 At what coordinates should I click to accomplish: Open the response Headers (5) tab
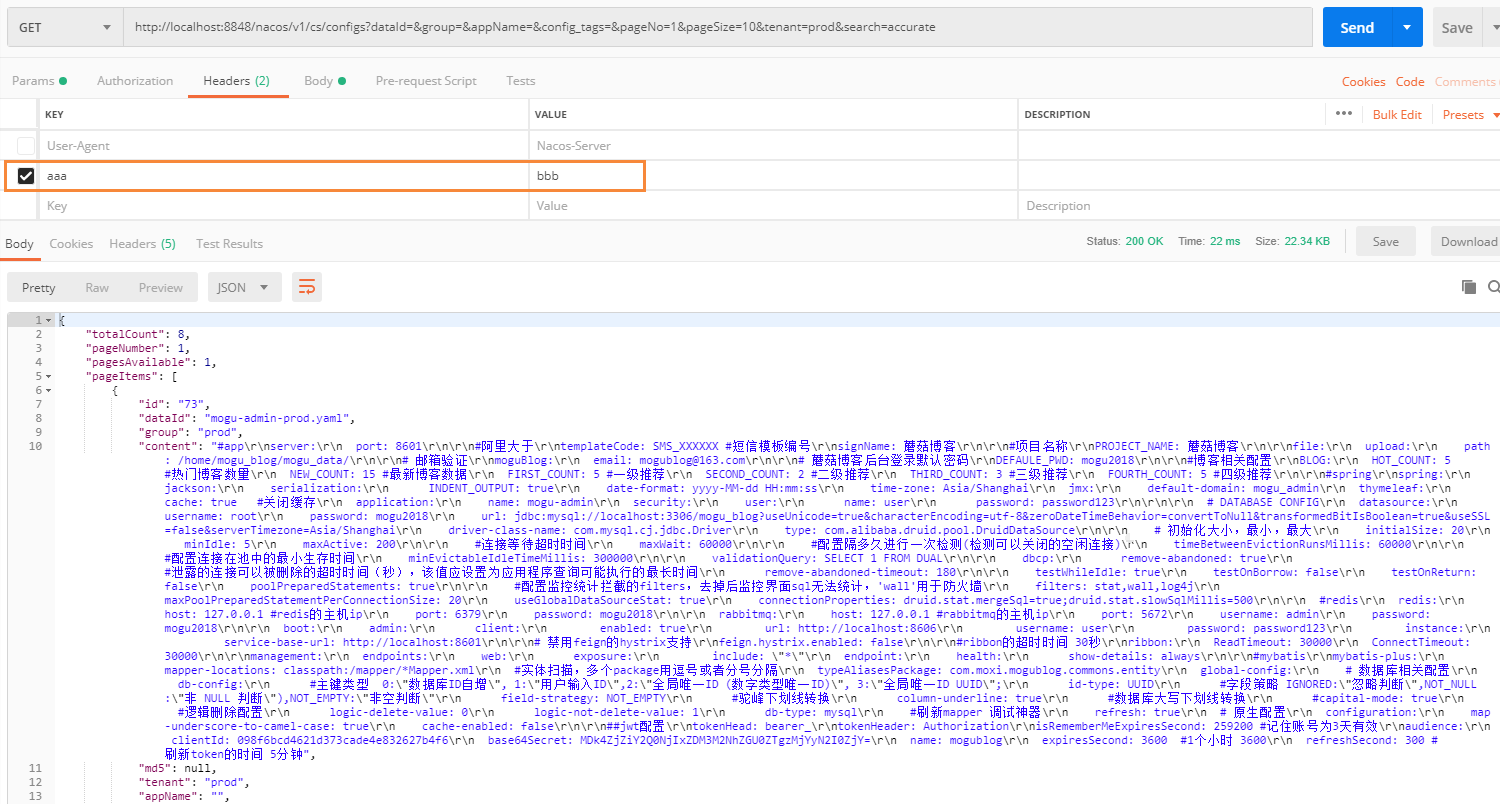coord(142,244)
